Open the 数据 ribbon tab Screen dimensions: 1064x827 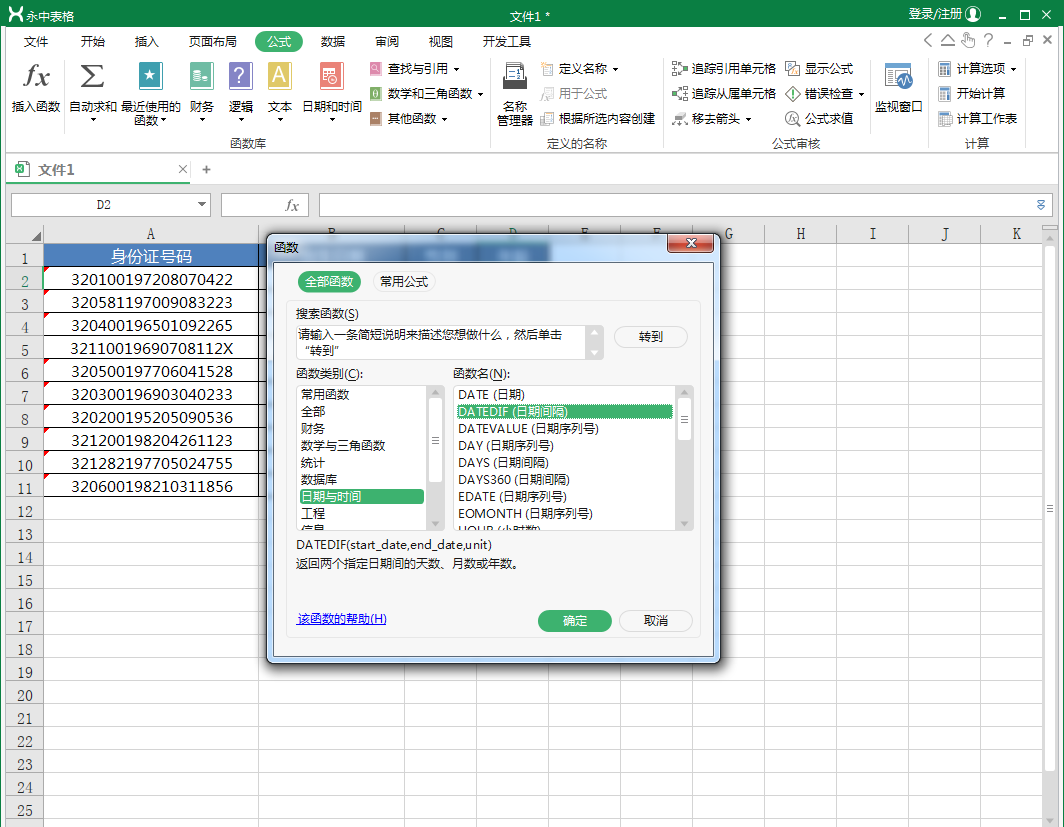pyautogui.click(x=332, y=41)
